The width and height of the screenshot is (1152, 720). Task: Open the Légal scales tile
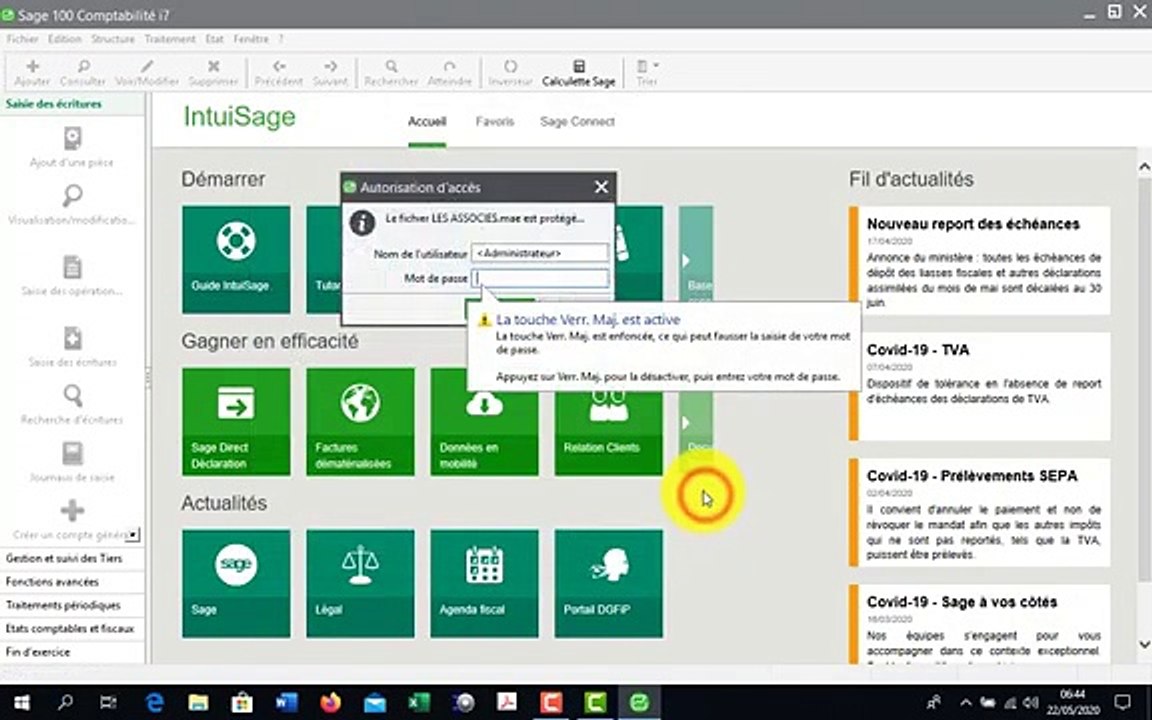(x=360, y=583)
